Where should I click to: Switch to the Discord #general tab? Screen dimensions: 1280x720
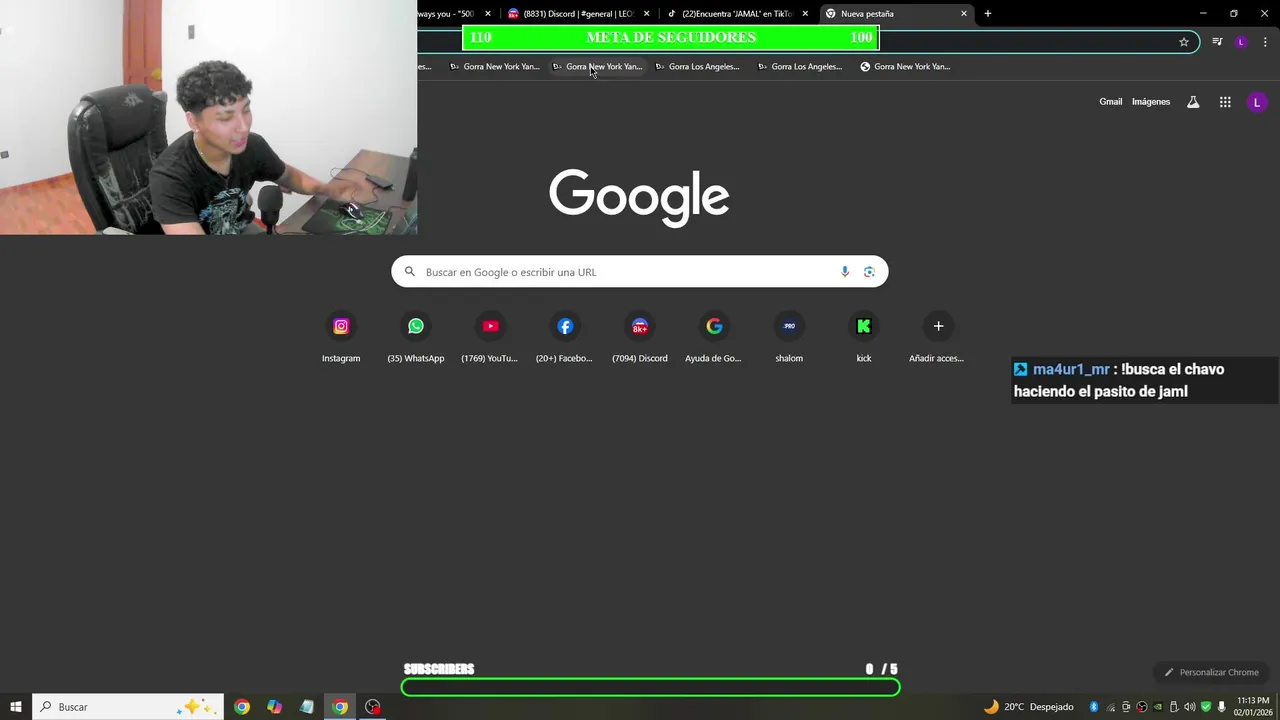click(578, 14)
